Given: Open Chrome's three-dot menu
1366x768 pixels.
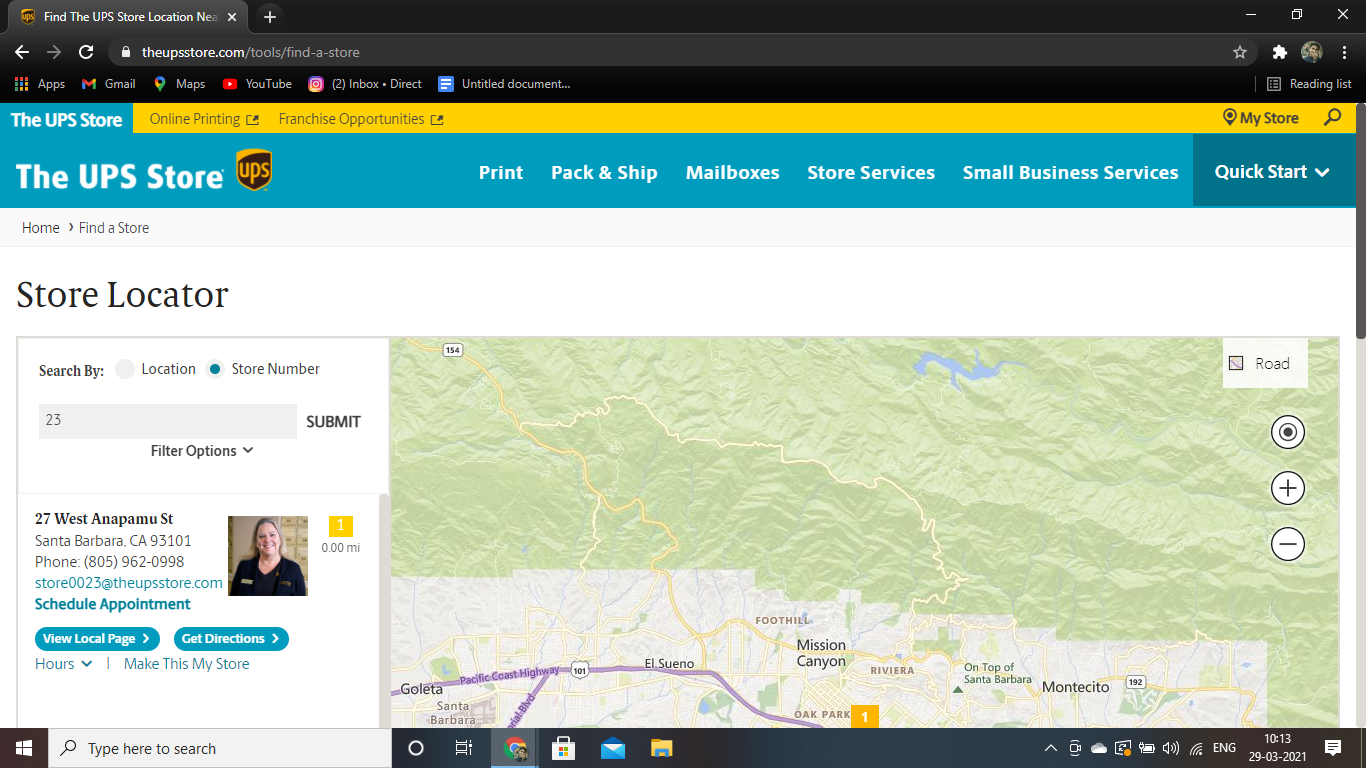Looking at the screenshot, I should tap(1344, 52).
